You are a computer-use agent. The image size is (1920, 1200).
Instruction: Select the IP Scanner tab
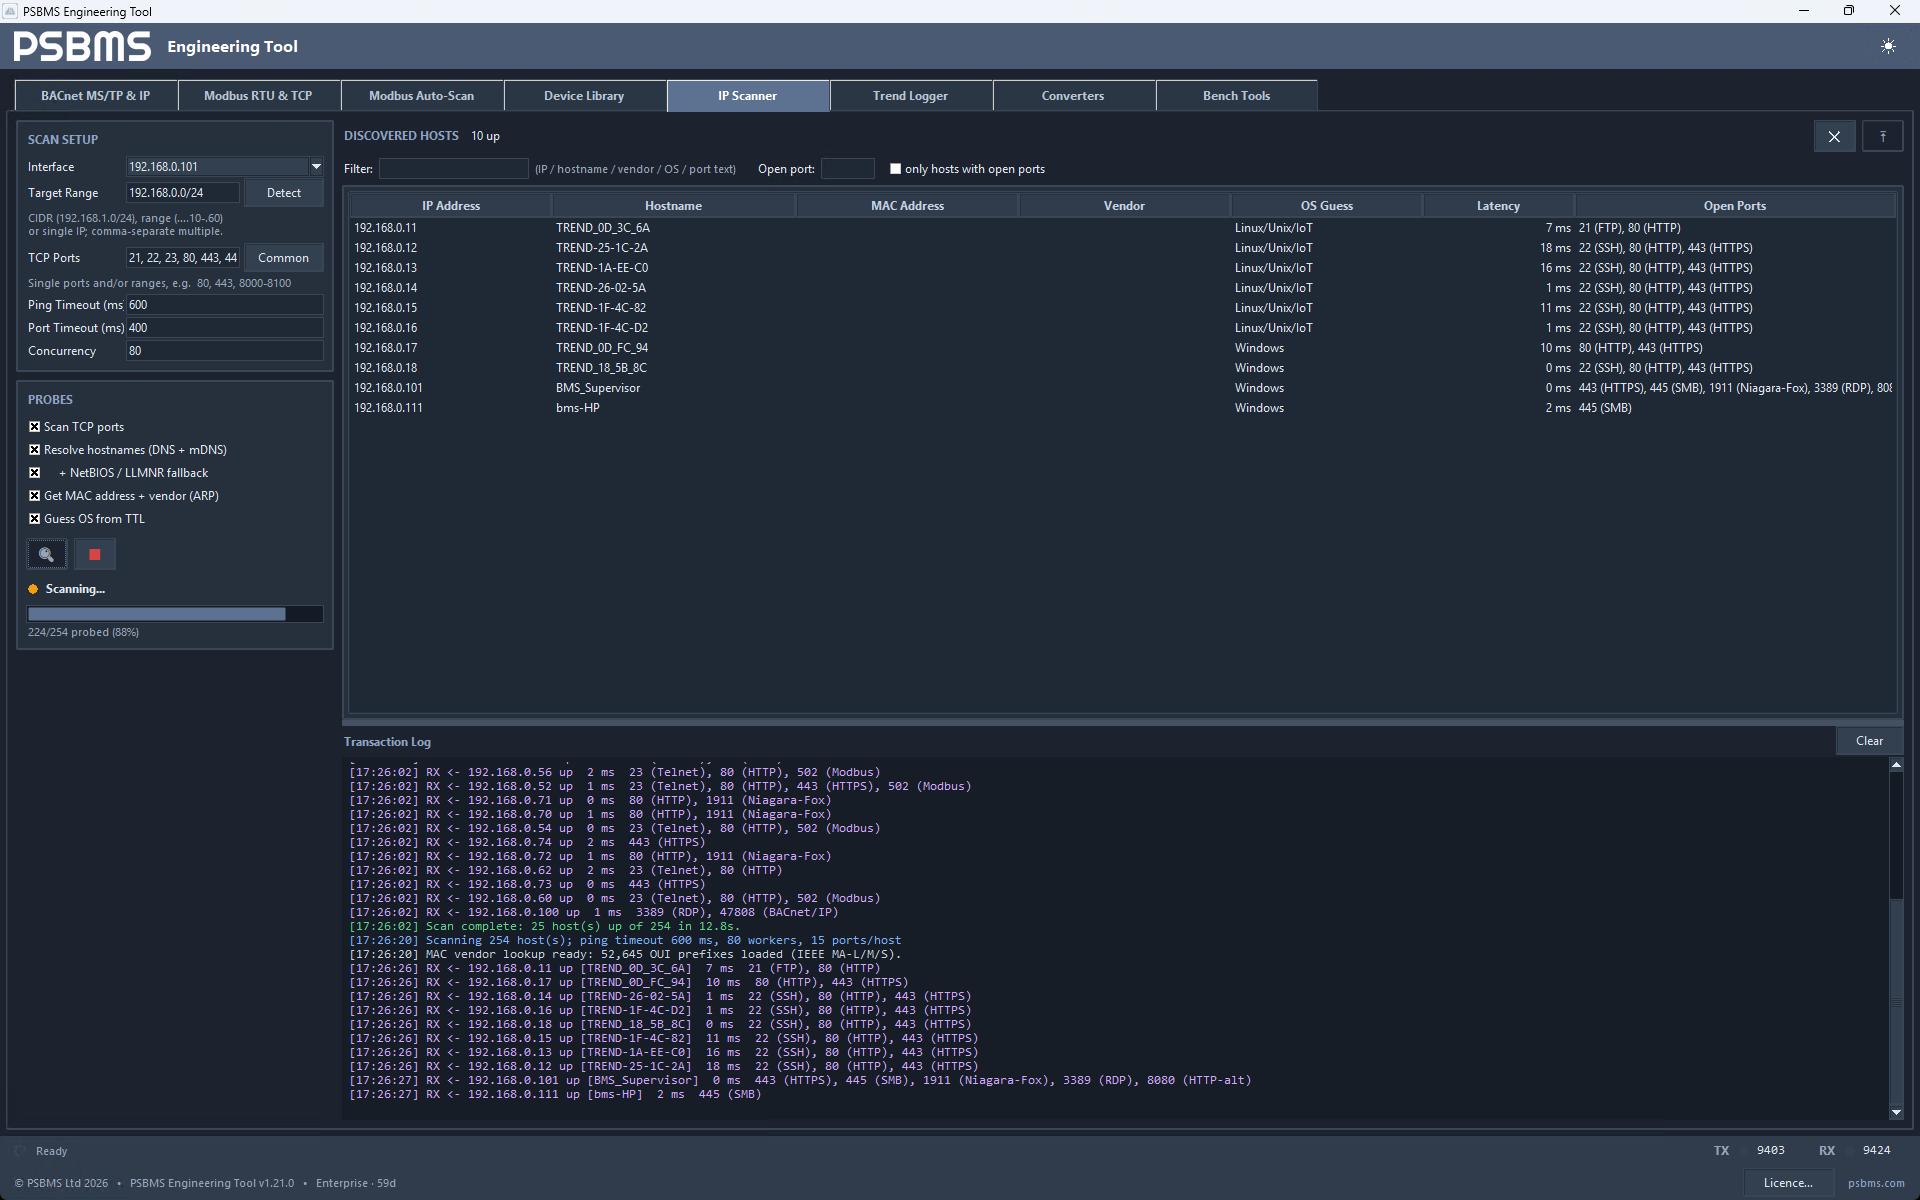click(x=747, y=96)
